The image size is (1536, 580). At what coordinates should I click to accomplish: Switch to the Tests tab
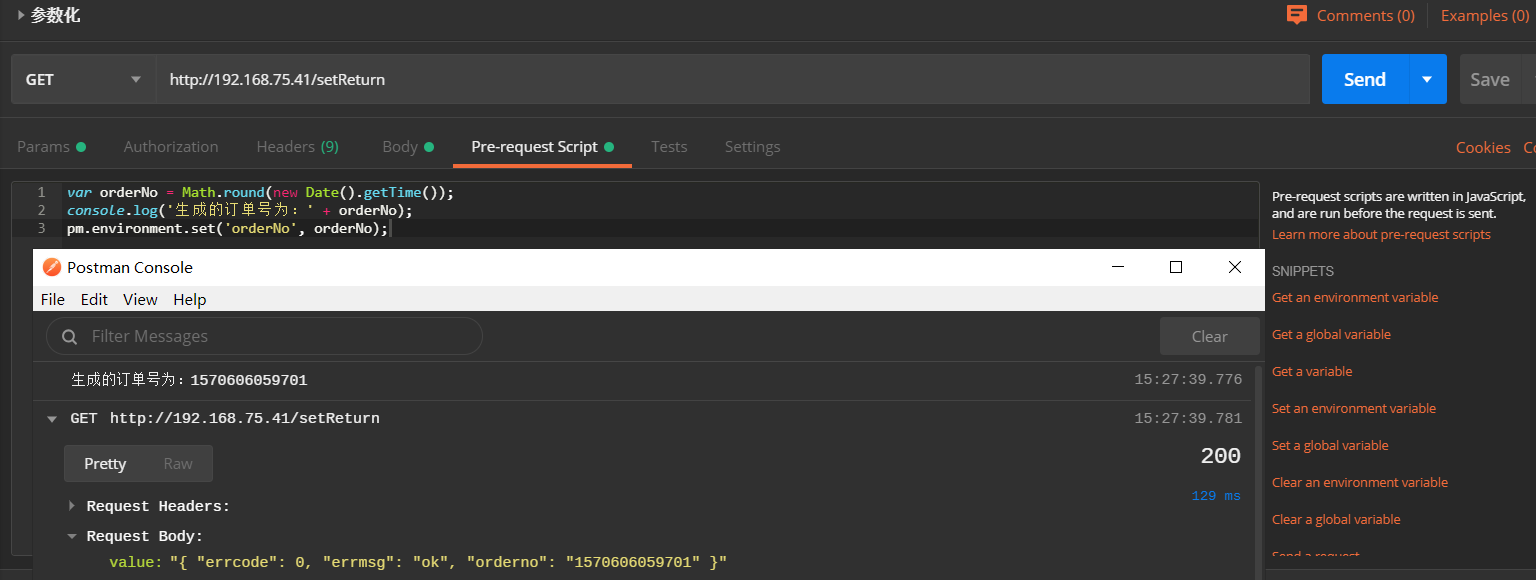[x=669, y=146]
